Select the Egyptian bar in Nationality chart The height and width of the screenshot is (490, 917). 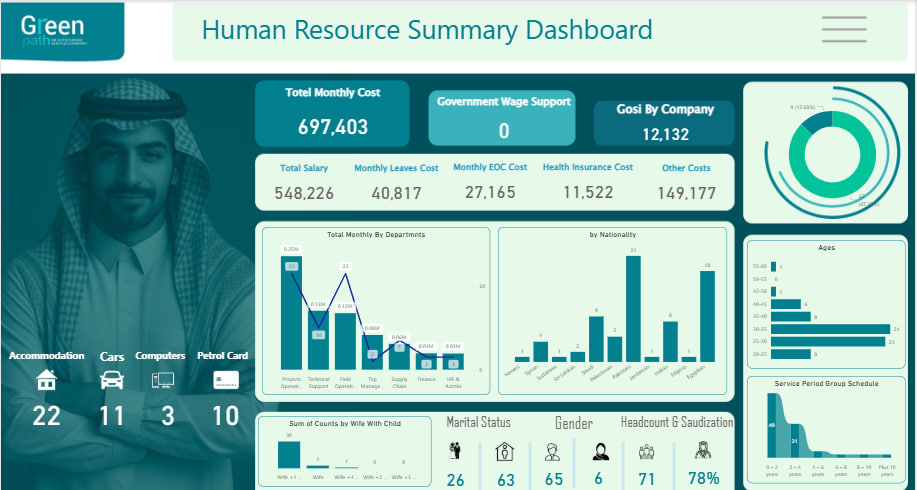tap(706, 315)
